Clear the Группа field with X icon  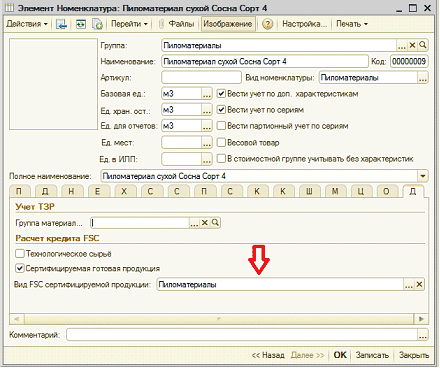coord(412,45)
